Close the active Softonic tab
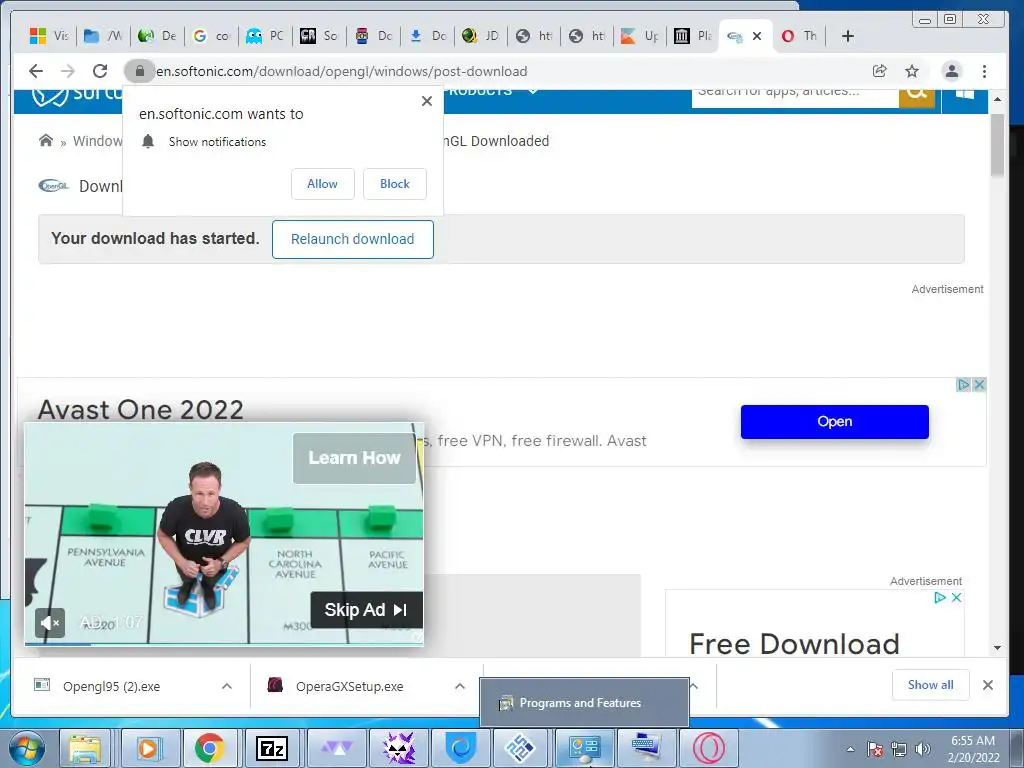 (757, 36)
